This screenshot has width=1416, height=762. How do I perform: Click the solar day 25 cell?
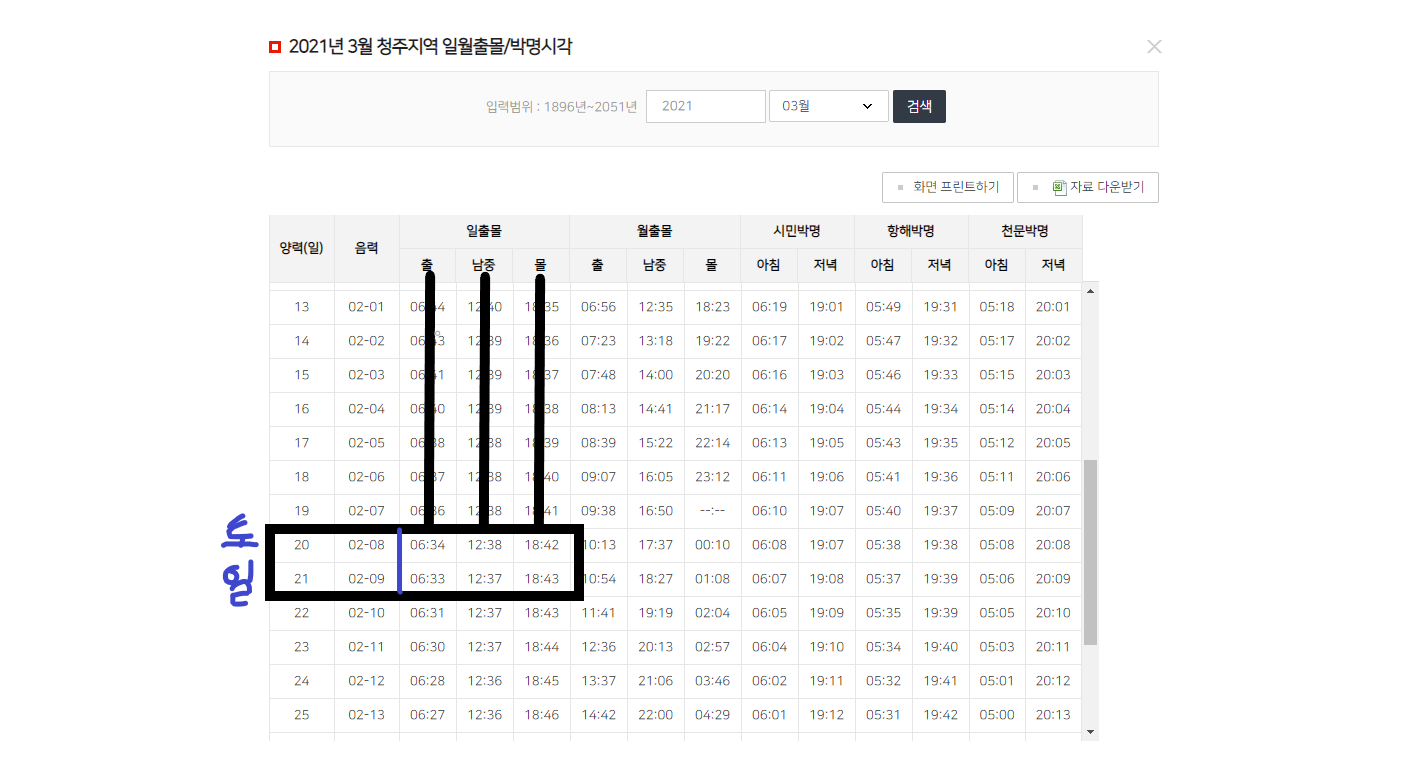302,715
